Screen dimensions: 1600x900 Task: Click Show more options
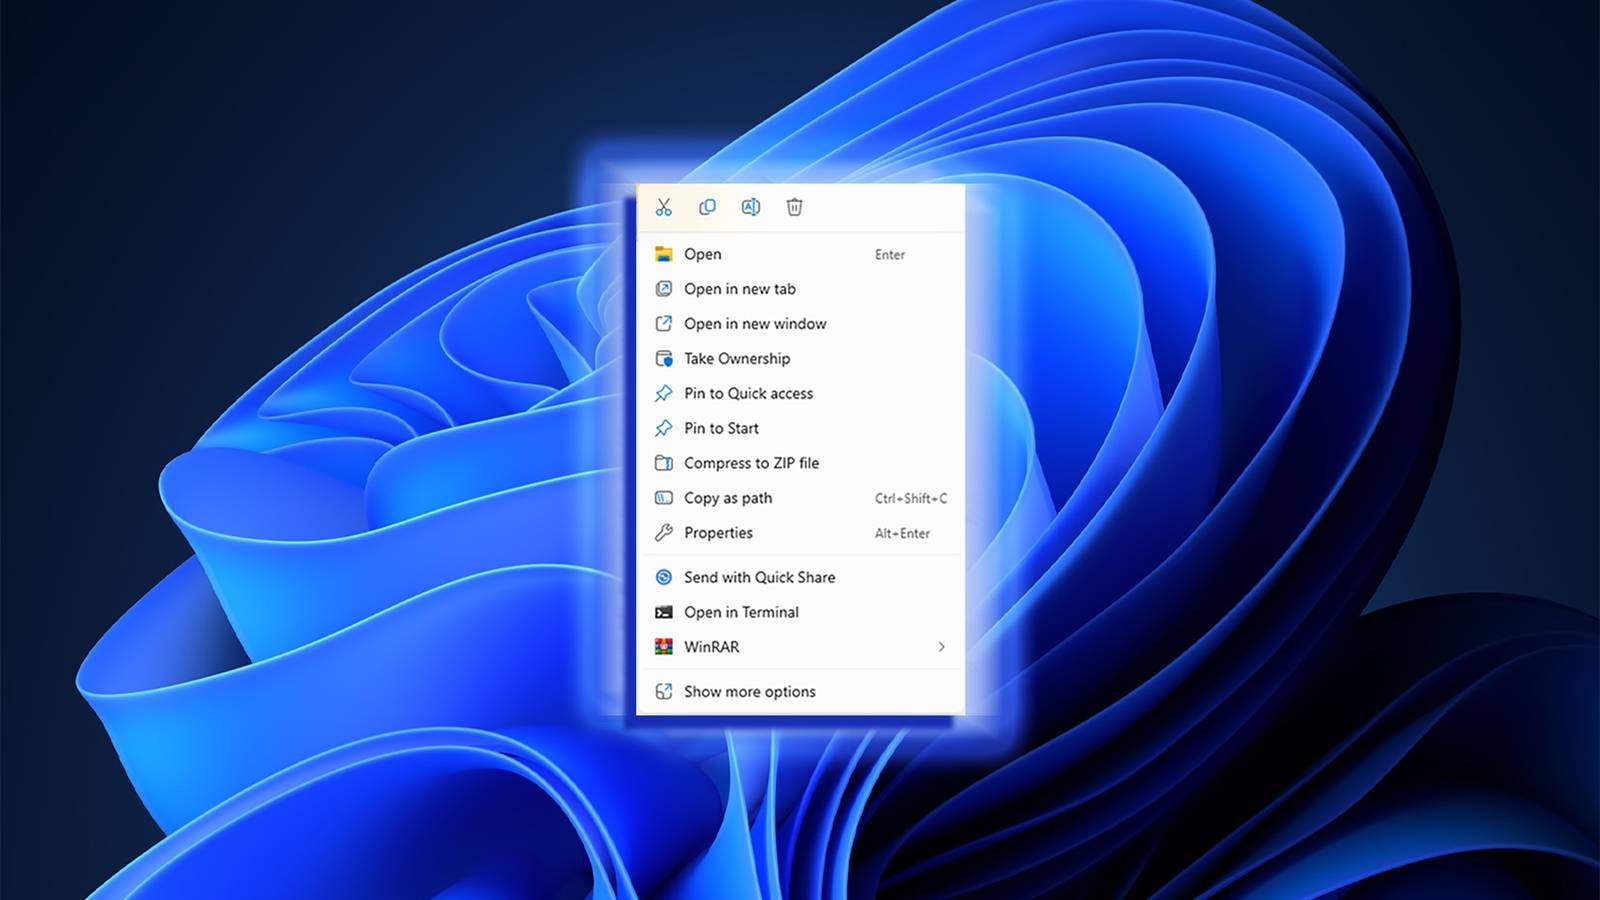tap(749, 692)
